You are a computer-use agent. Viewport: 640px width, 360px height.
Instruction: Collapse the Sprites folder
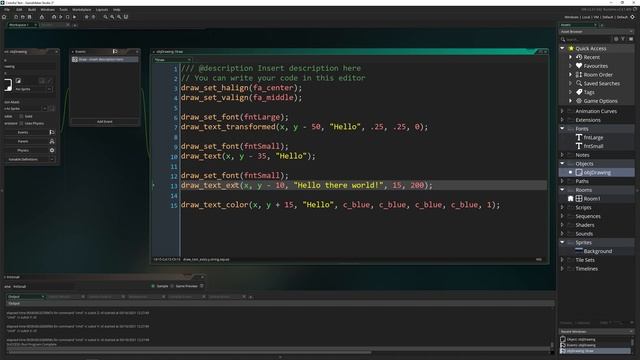click(x=562, y=242)
